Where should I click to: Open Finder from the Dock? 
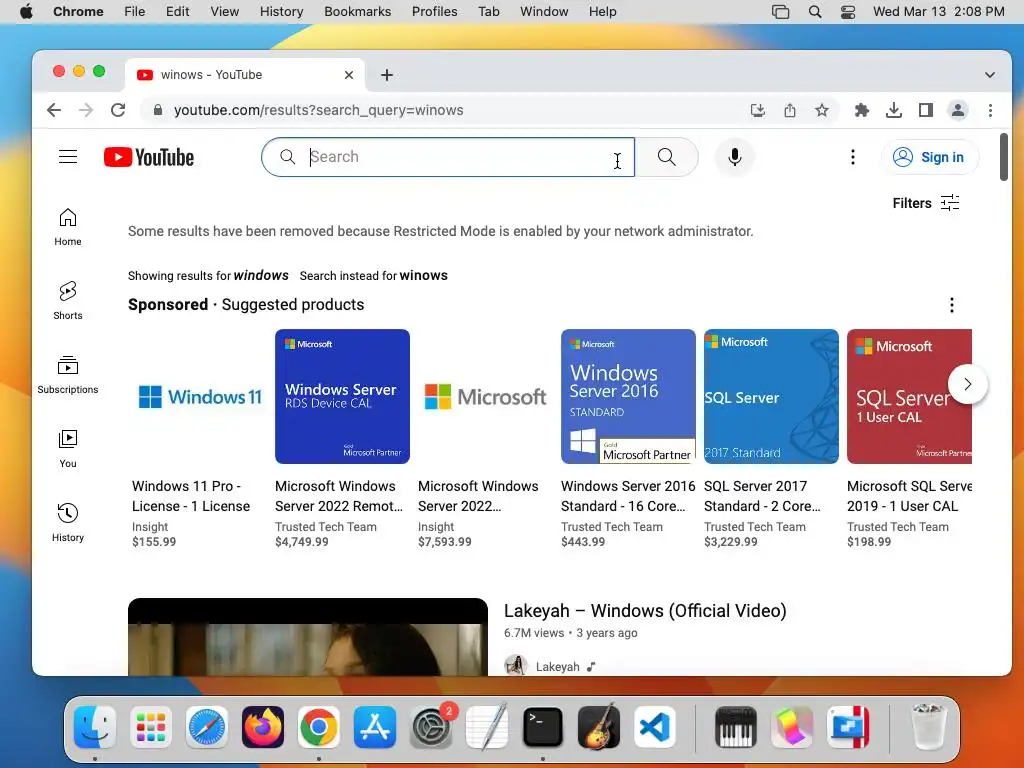[x=95, y=727]
